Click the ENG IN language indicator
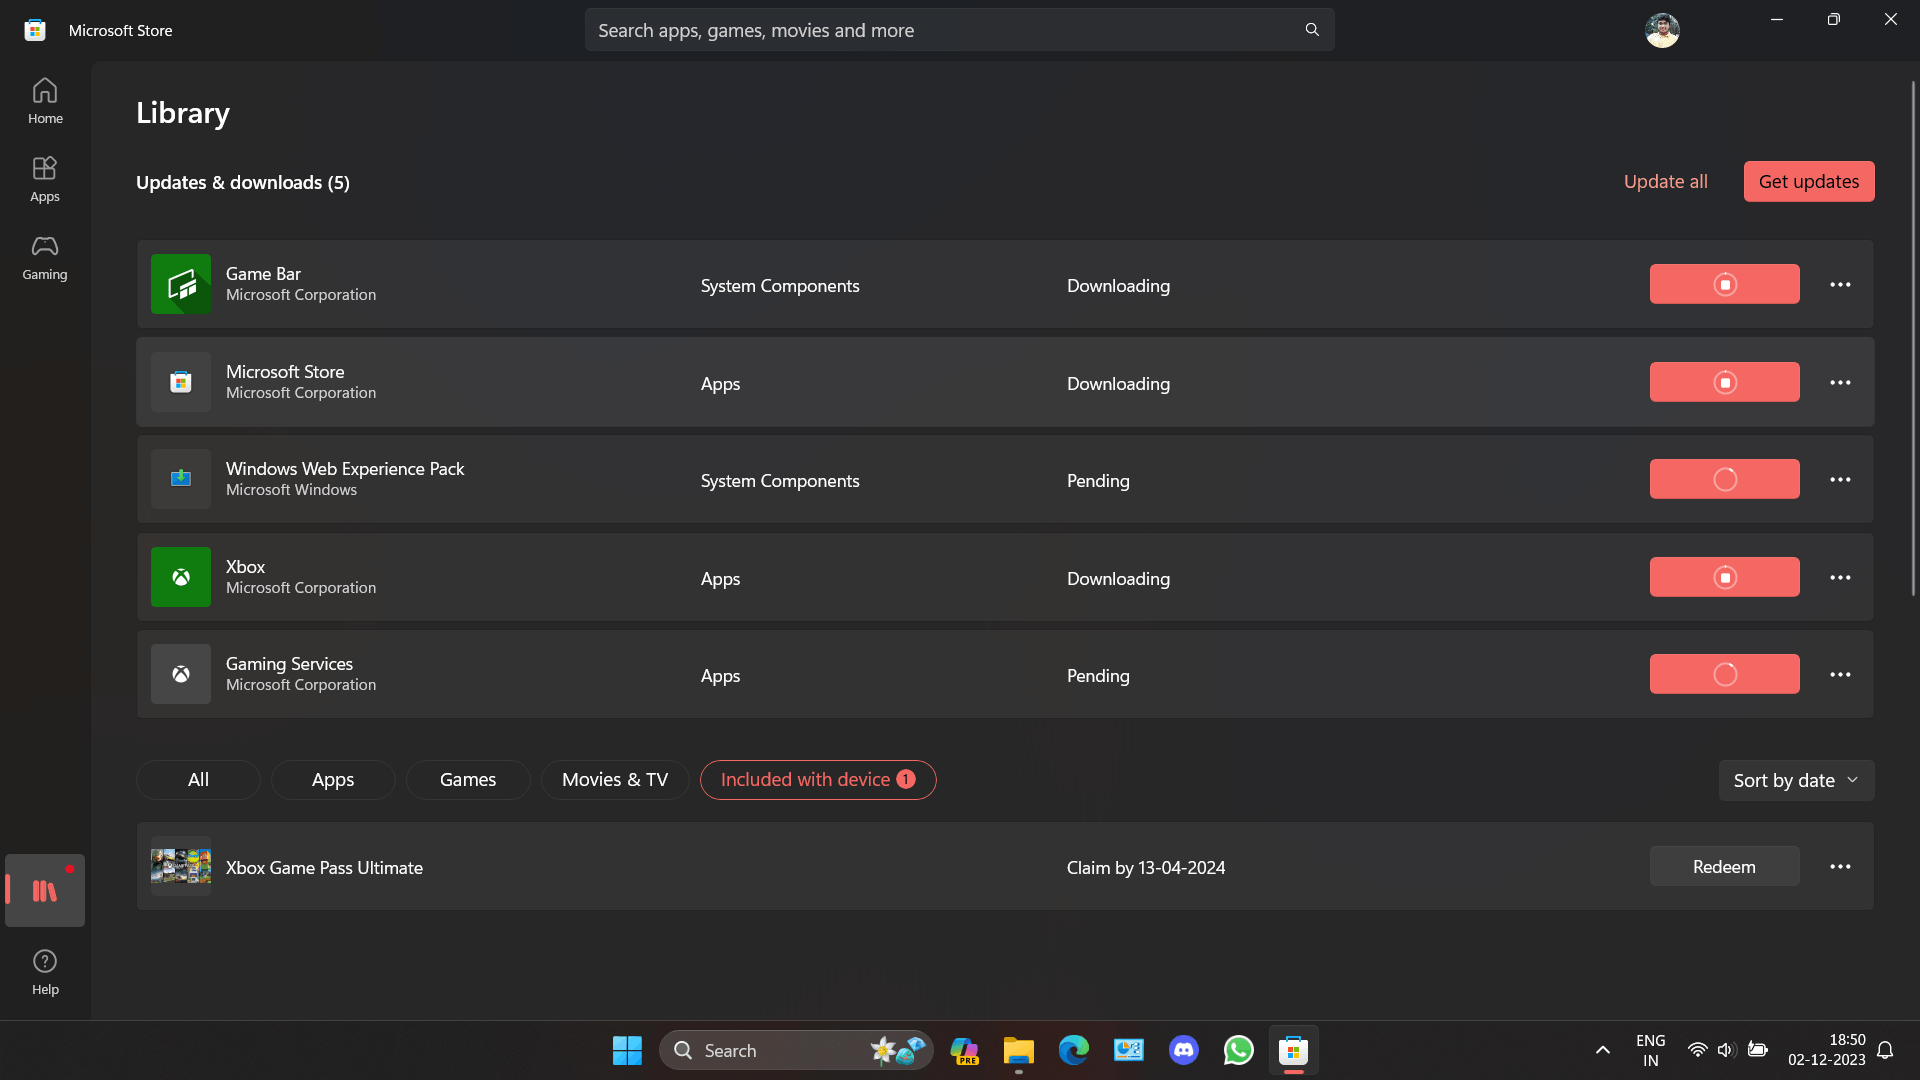1920x1080 pixels. (1650, 1050)
